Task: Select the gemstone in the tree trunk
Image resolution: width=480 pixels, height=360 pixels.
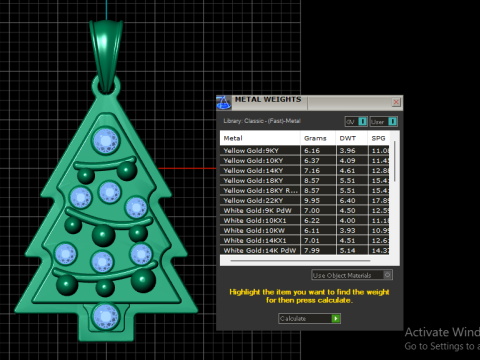Action: pyautogui.click(x=106, y=317)
